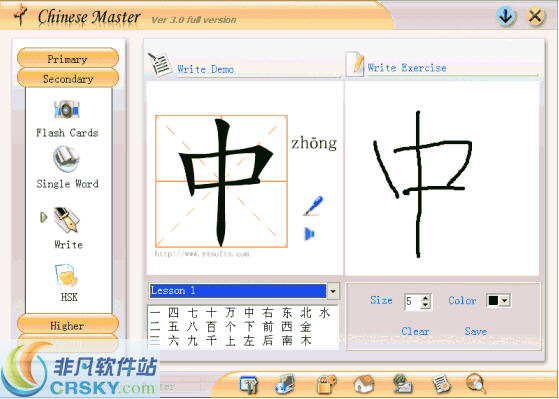Select the character 下 in lesson list

coord(249,327)
